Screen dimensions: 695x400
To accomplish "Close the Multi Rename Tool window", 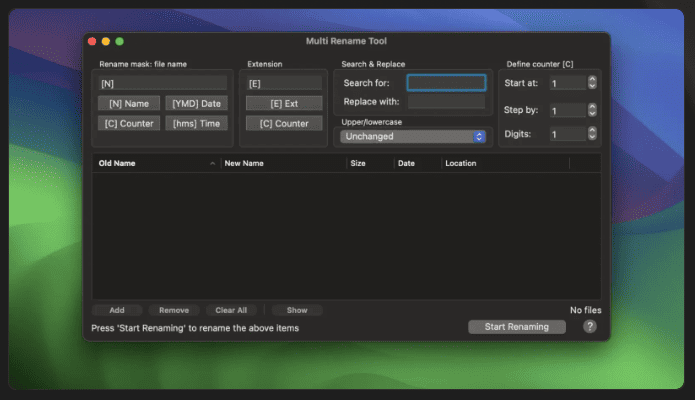I will [x=92, y=41].
